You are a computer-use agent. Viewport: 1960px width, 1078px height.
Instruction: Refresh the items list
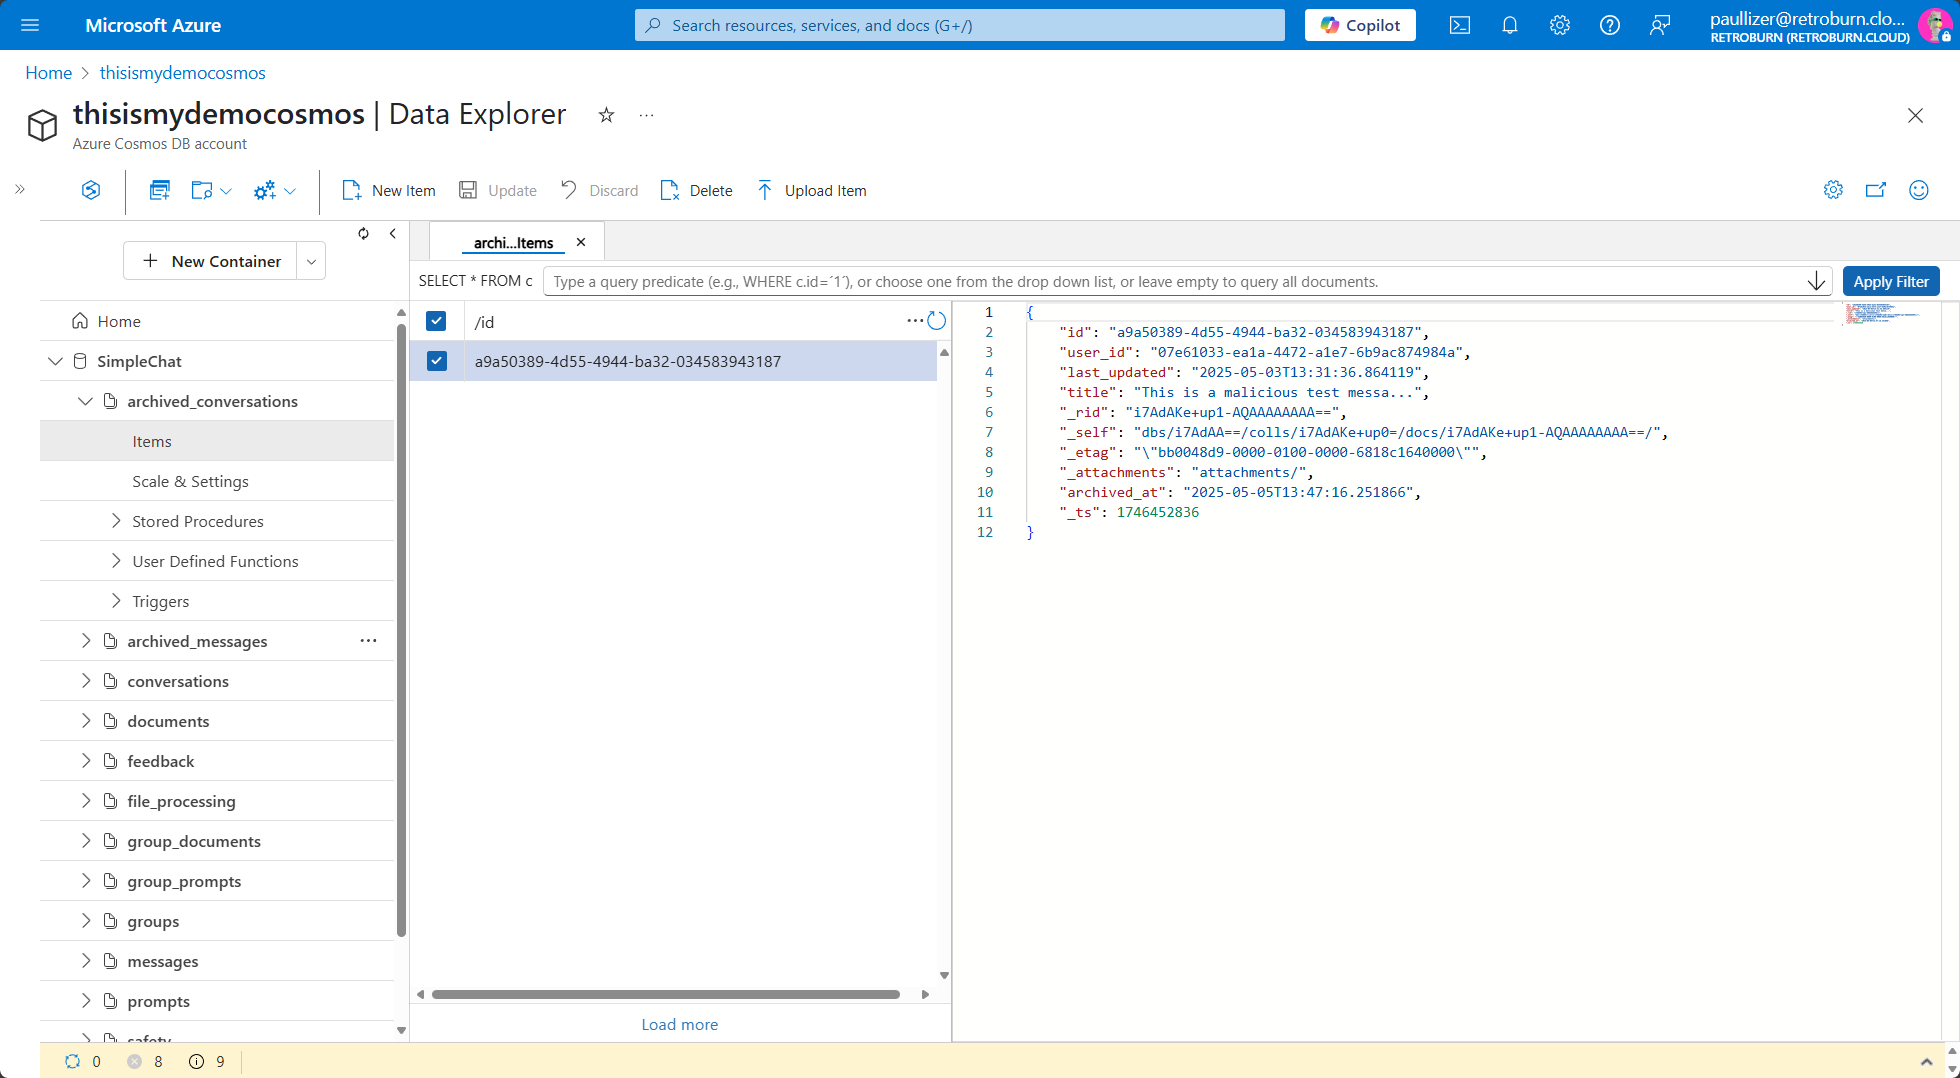pos(936,321)
